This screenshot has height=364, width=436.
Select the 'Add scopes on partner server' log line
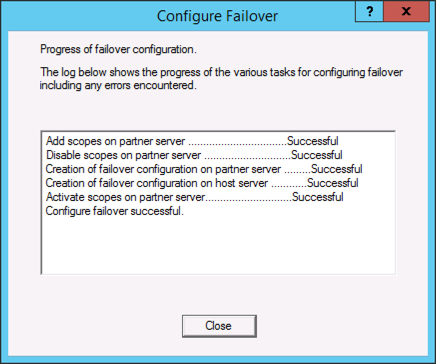pos(192,141)
